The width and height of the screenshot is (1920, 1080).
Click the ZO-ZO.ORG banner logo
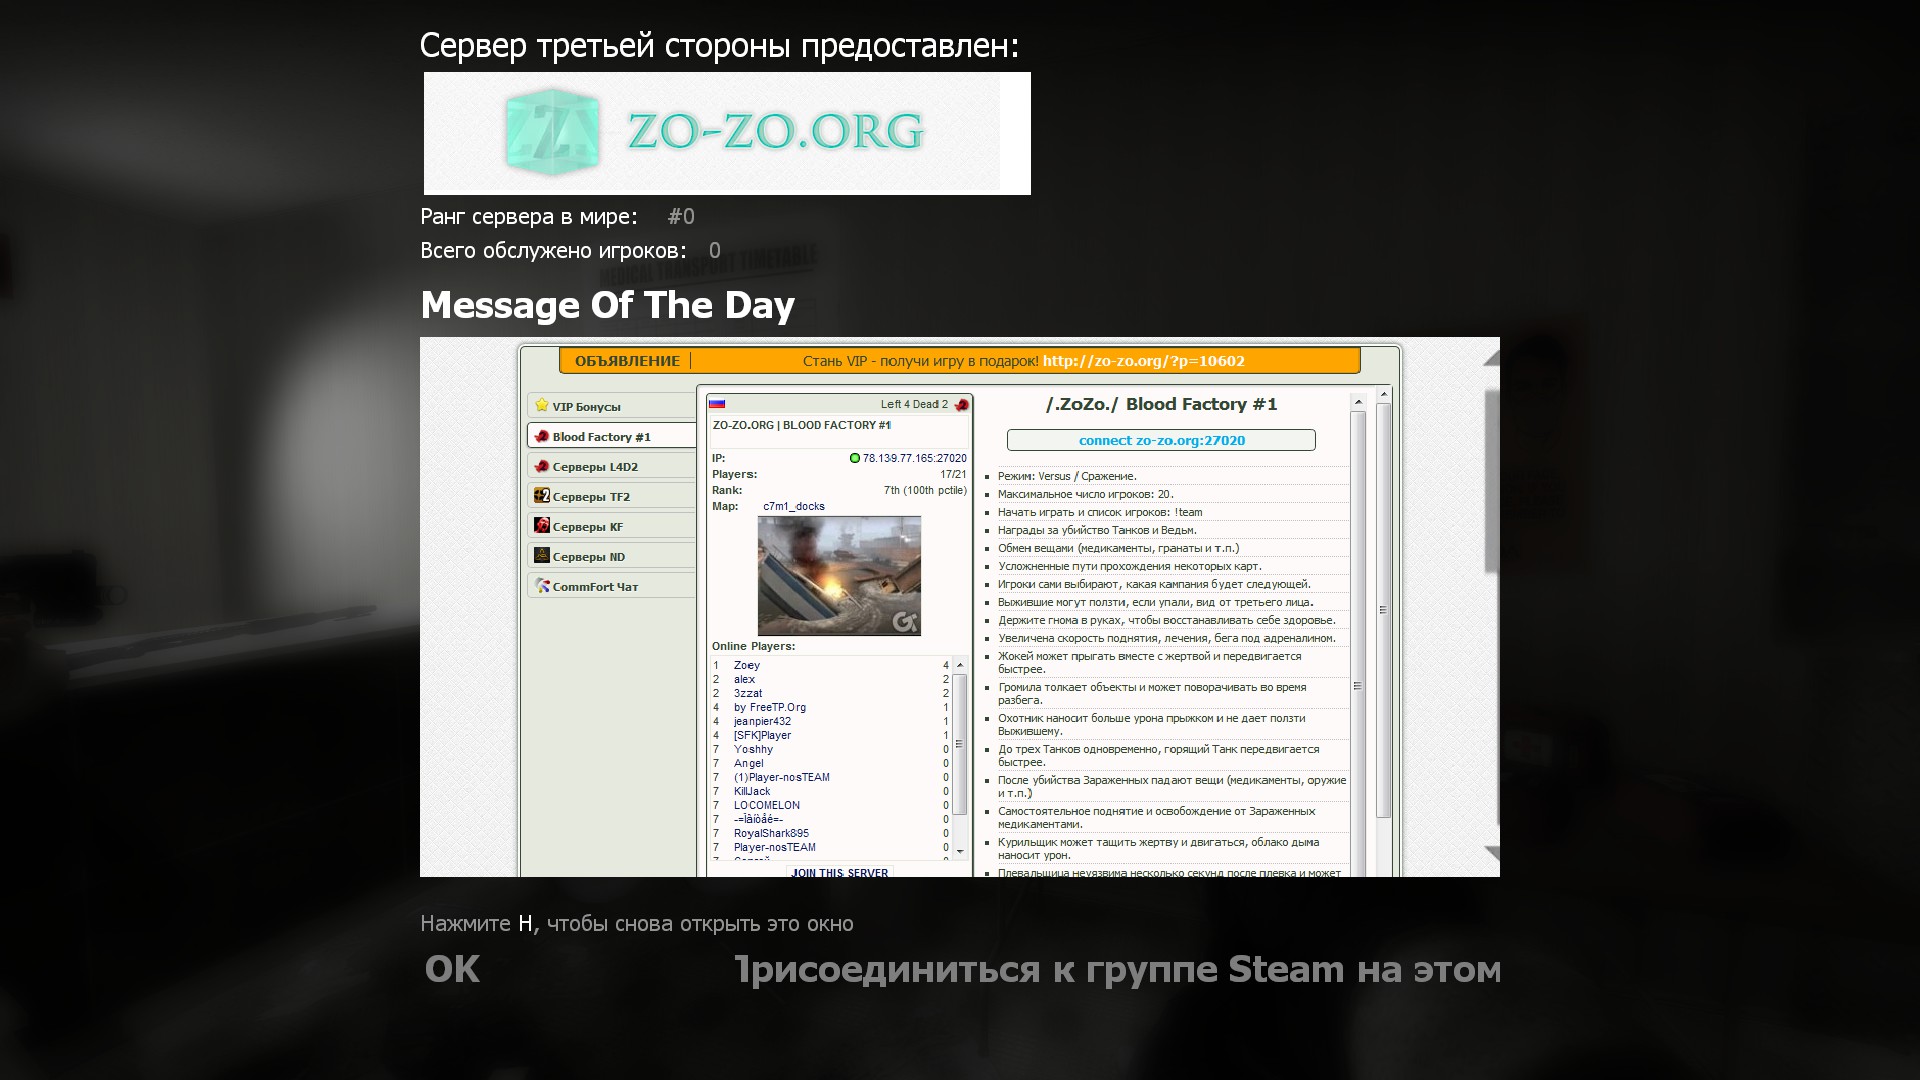[x=727, y=133]
